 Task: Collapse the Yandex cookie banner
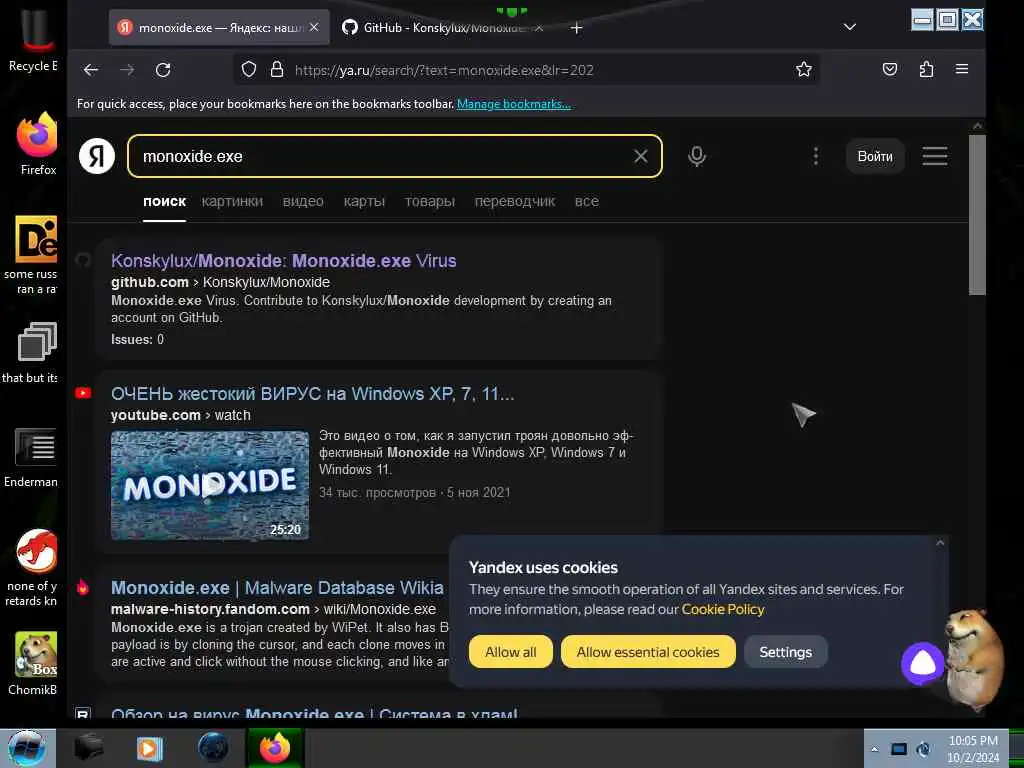[940, 543]
